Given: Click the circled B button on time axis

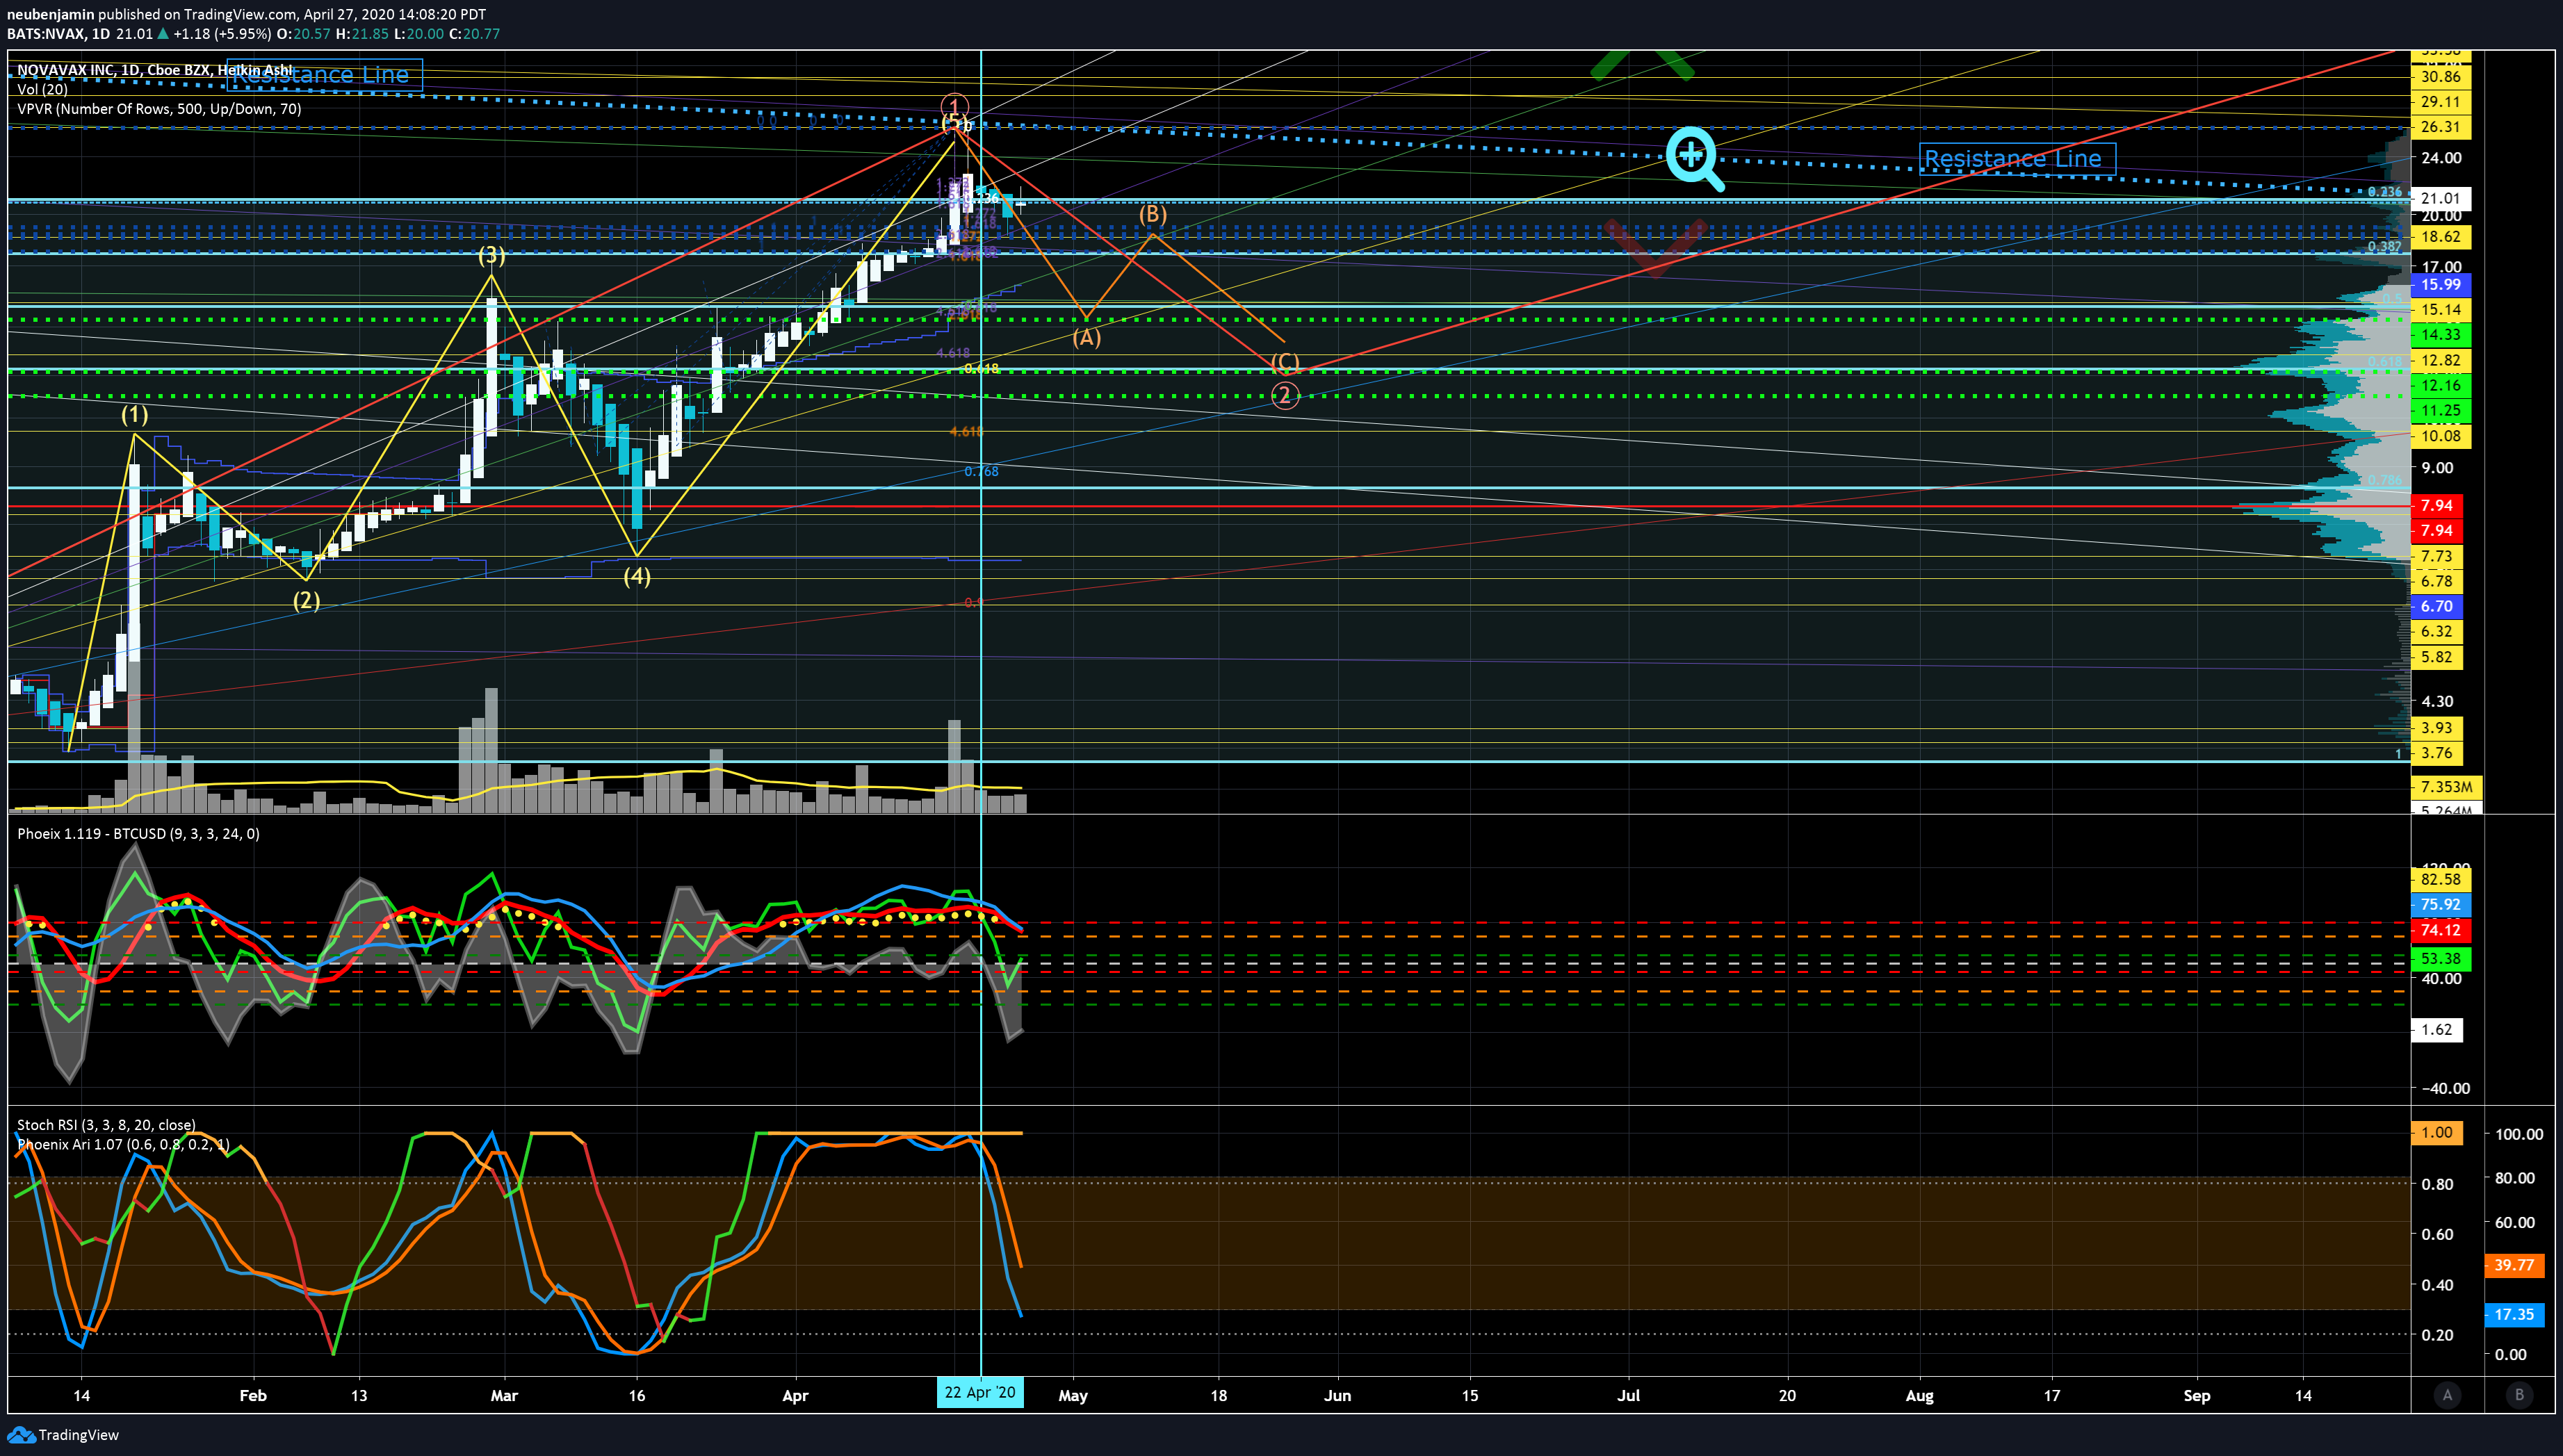Looking at the screenshot, I should 2519,1395.
